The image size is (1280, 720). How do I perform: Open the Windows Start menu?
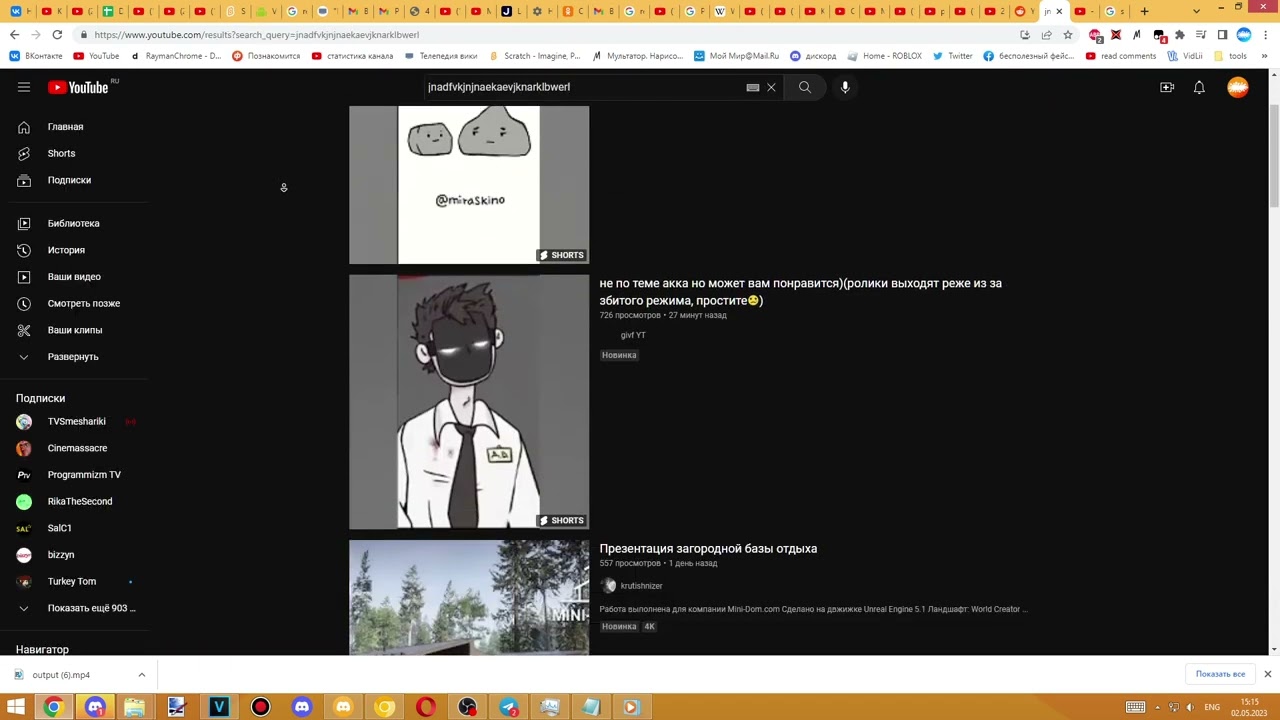15,708
